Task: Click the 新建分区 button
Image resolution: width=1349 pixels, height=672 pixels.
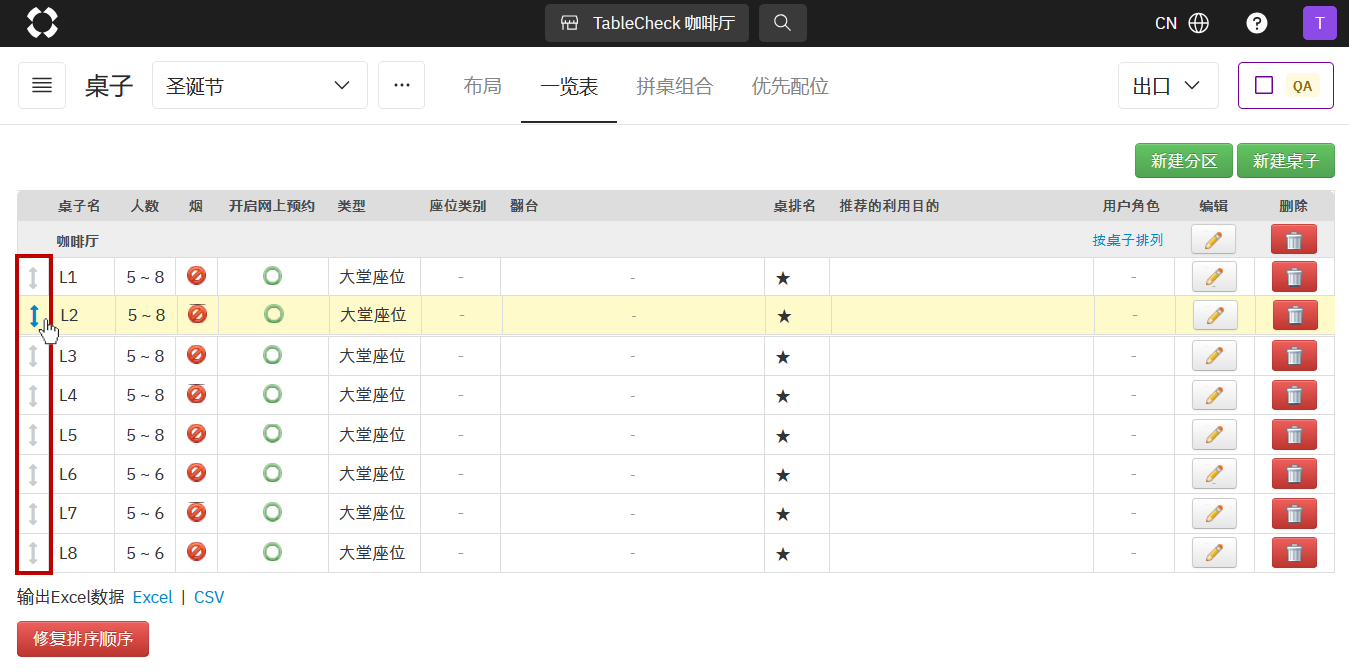Action: pyautogui.click(x=1184, y=161)
